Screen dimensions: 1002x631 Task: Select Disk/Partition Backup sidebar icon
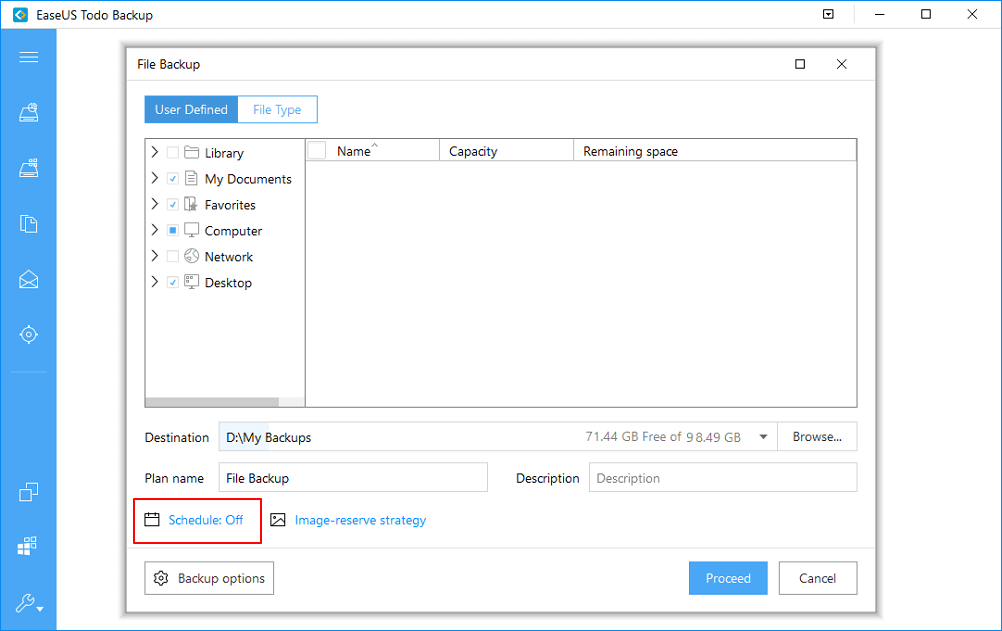29,113
